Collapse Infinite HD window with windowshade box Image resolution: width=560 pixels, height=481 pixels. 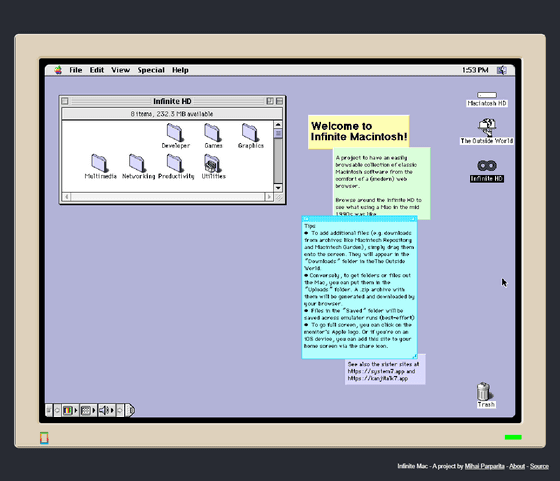[x=279, y=101]
